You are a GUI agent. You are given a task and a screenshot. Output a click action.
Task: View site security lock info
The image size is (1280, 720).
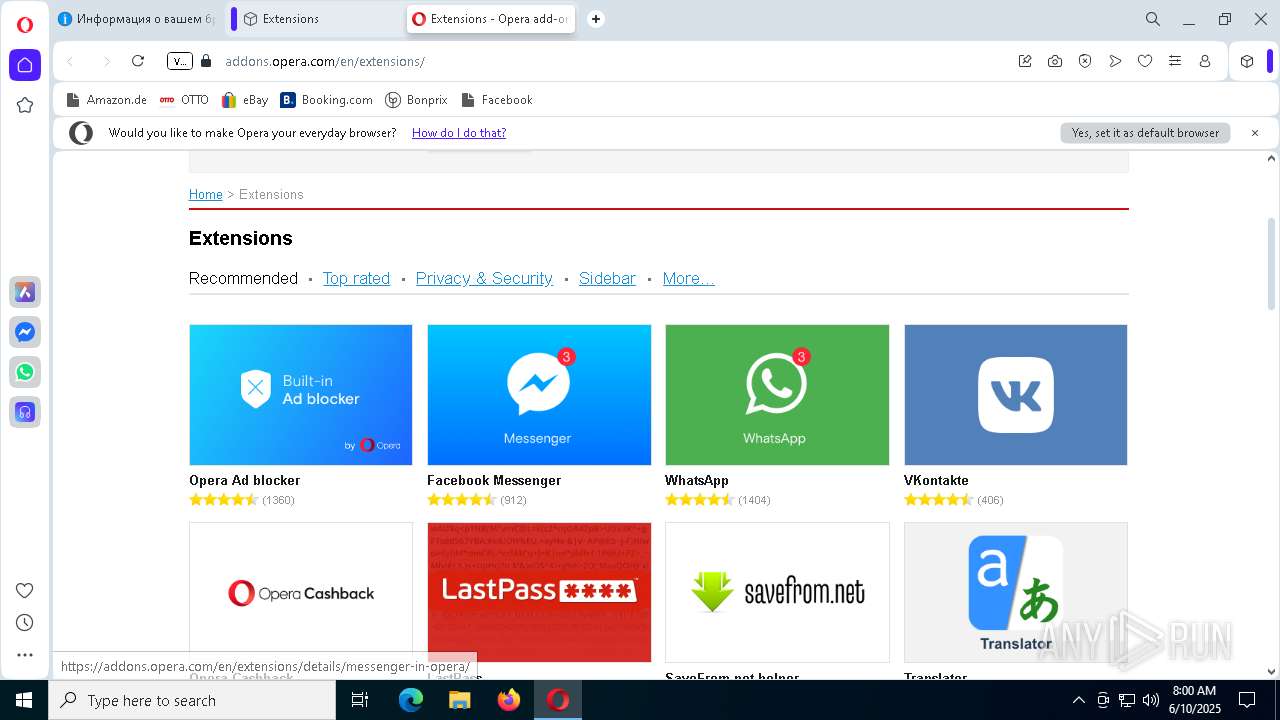[207, 61]
